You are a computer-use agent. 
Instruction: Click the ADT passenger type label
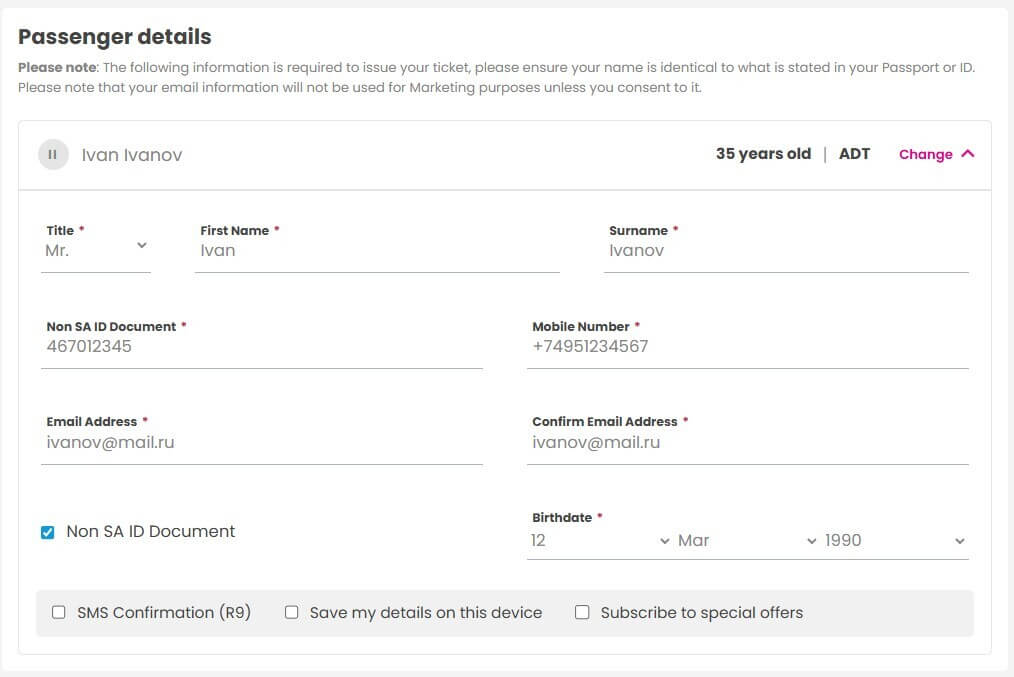854,154
